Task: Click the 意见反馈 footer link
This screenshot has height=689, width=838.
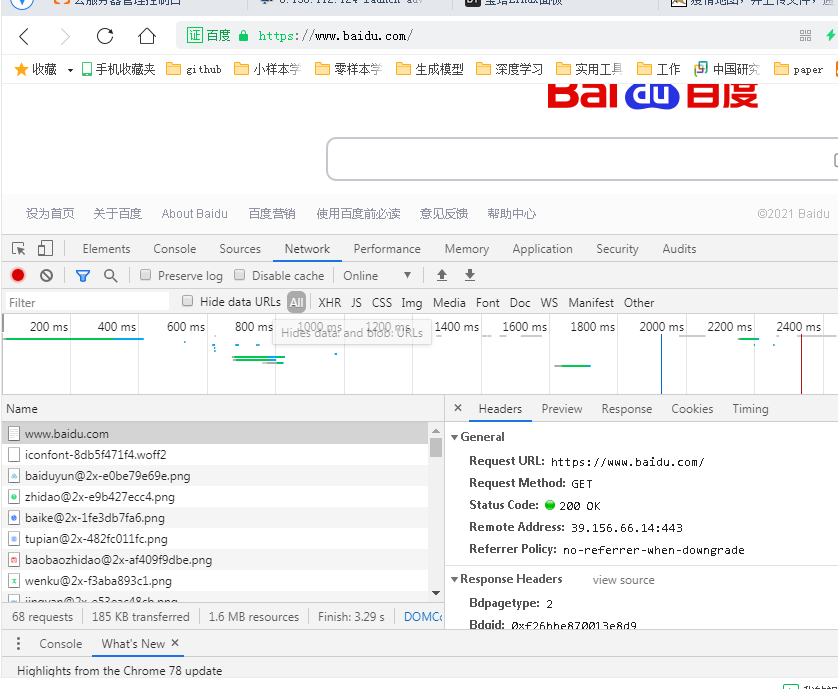Action: pyautogui.click(x=444, y=214)
